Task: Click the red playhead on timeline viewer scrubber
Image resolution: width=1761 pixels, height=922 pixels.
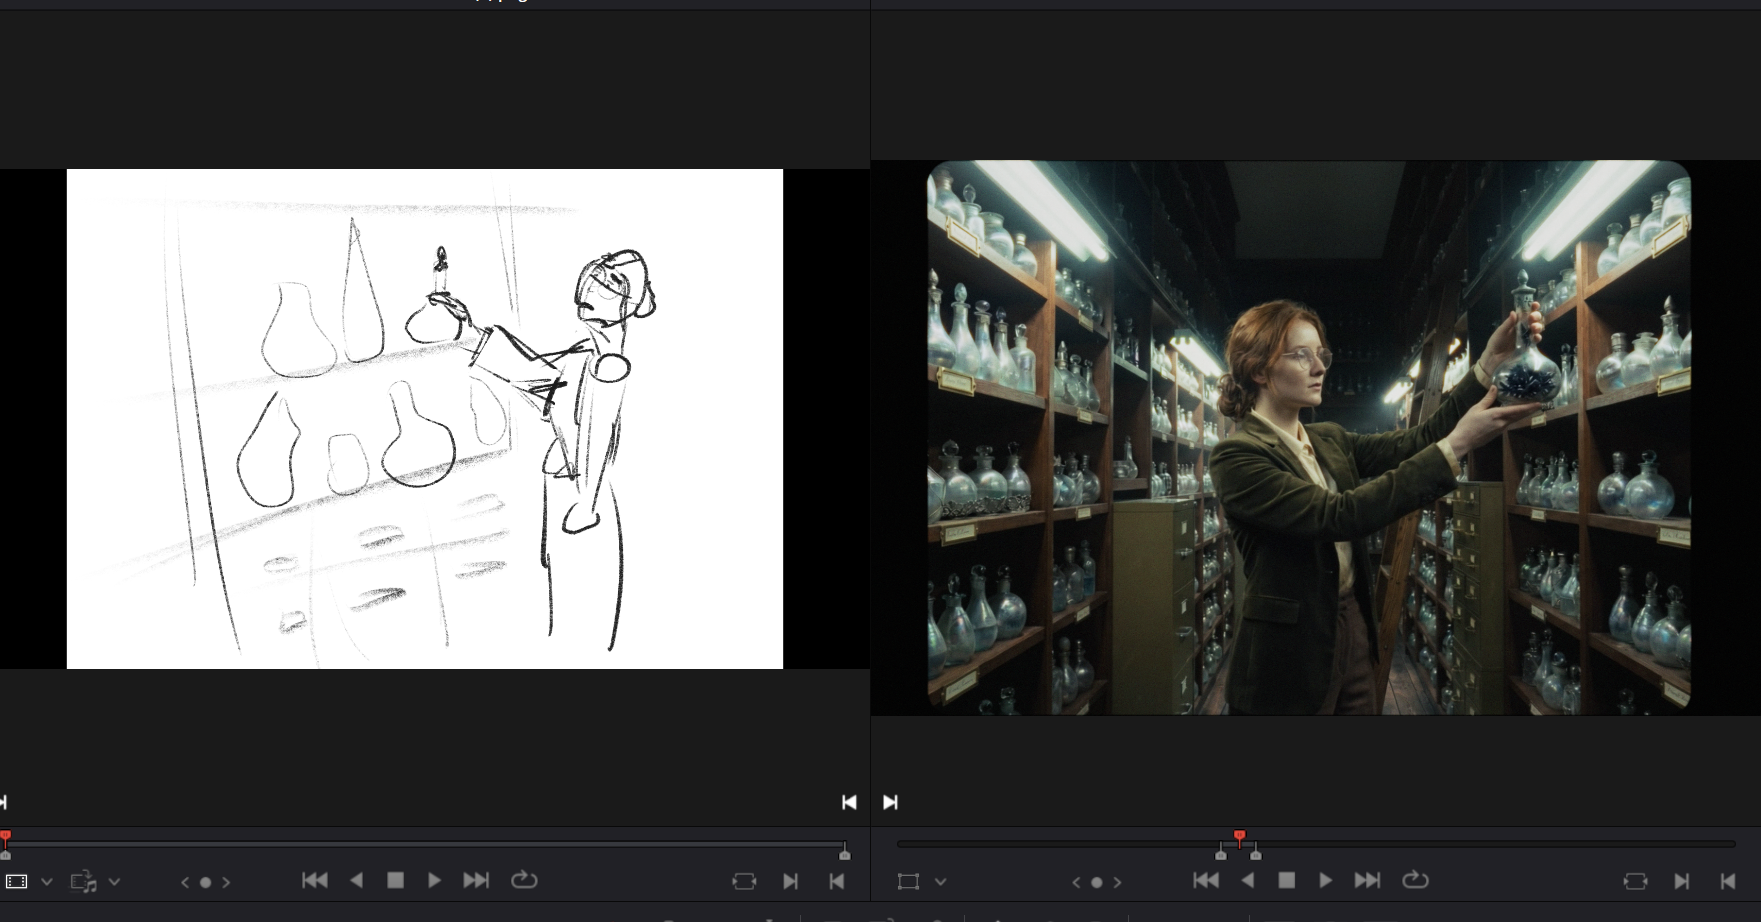Action: pos(1239,836)
